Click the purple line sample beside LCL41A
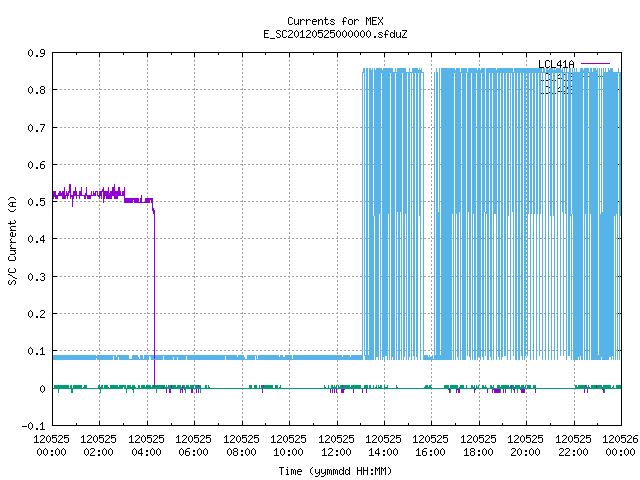Viewport: 640px width, 480px height. point(595,64)
